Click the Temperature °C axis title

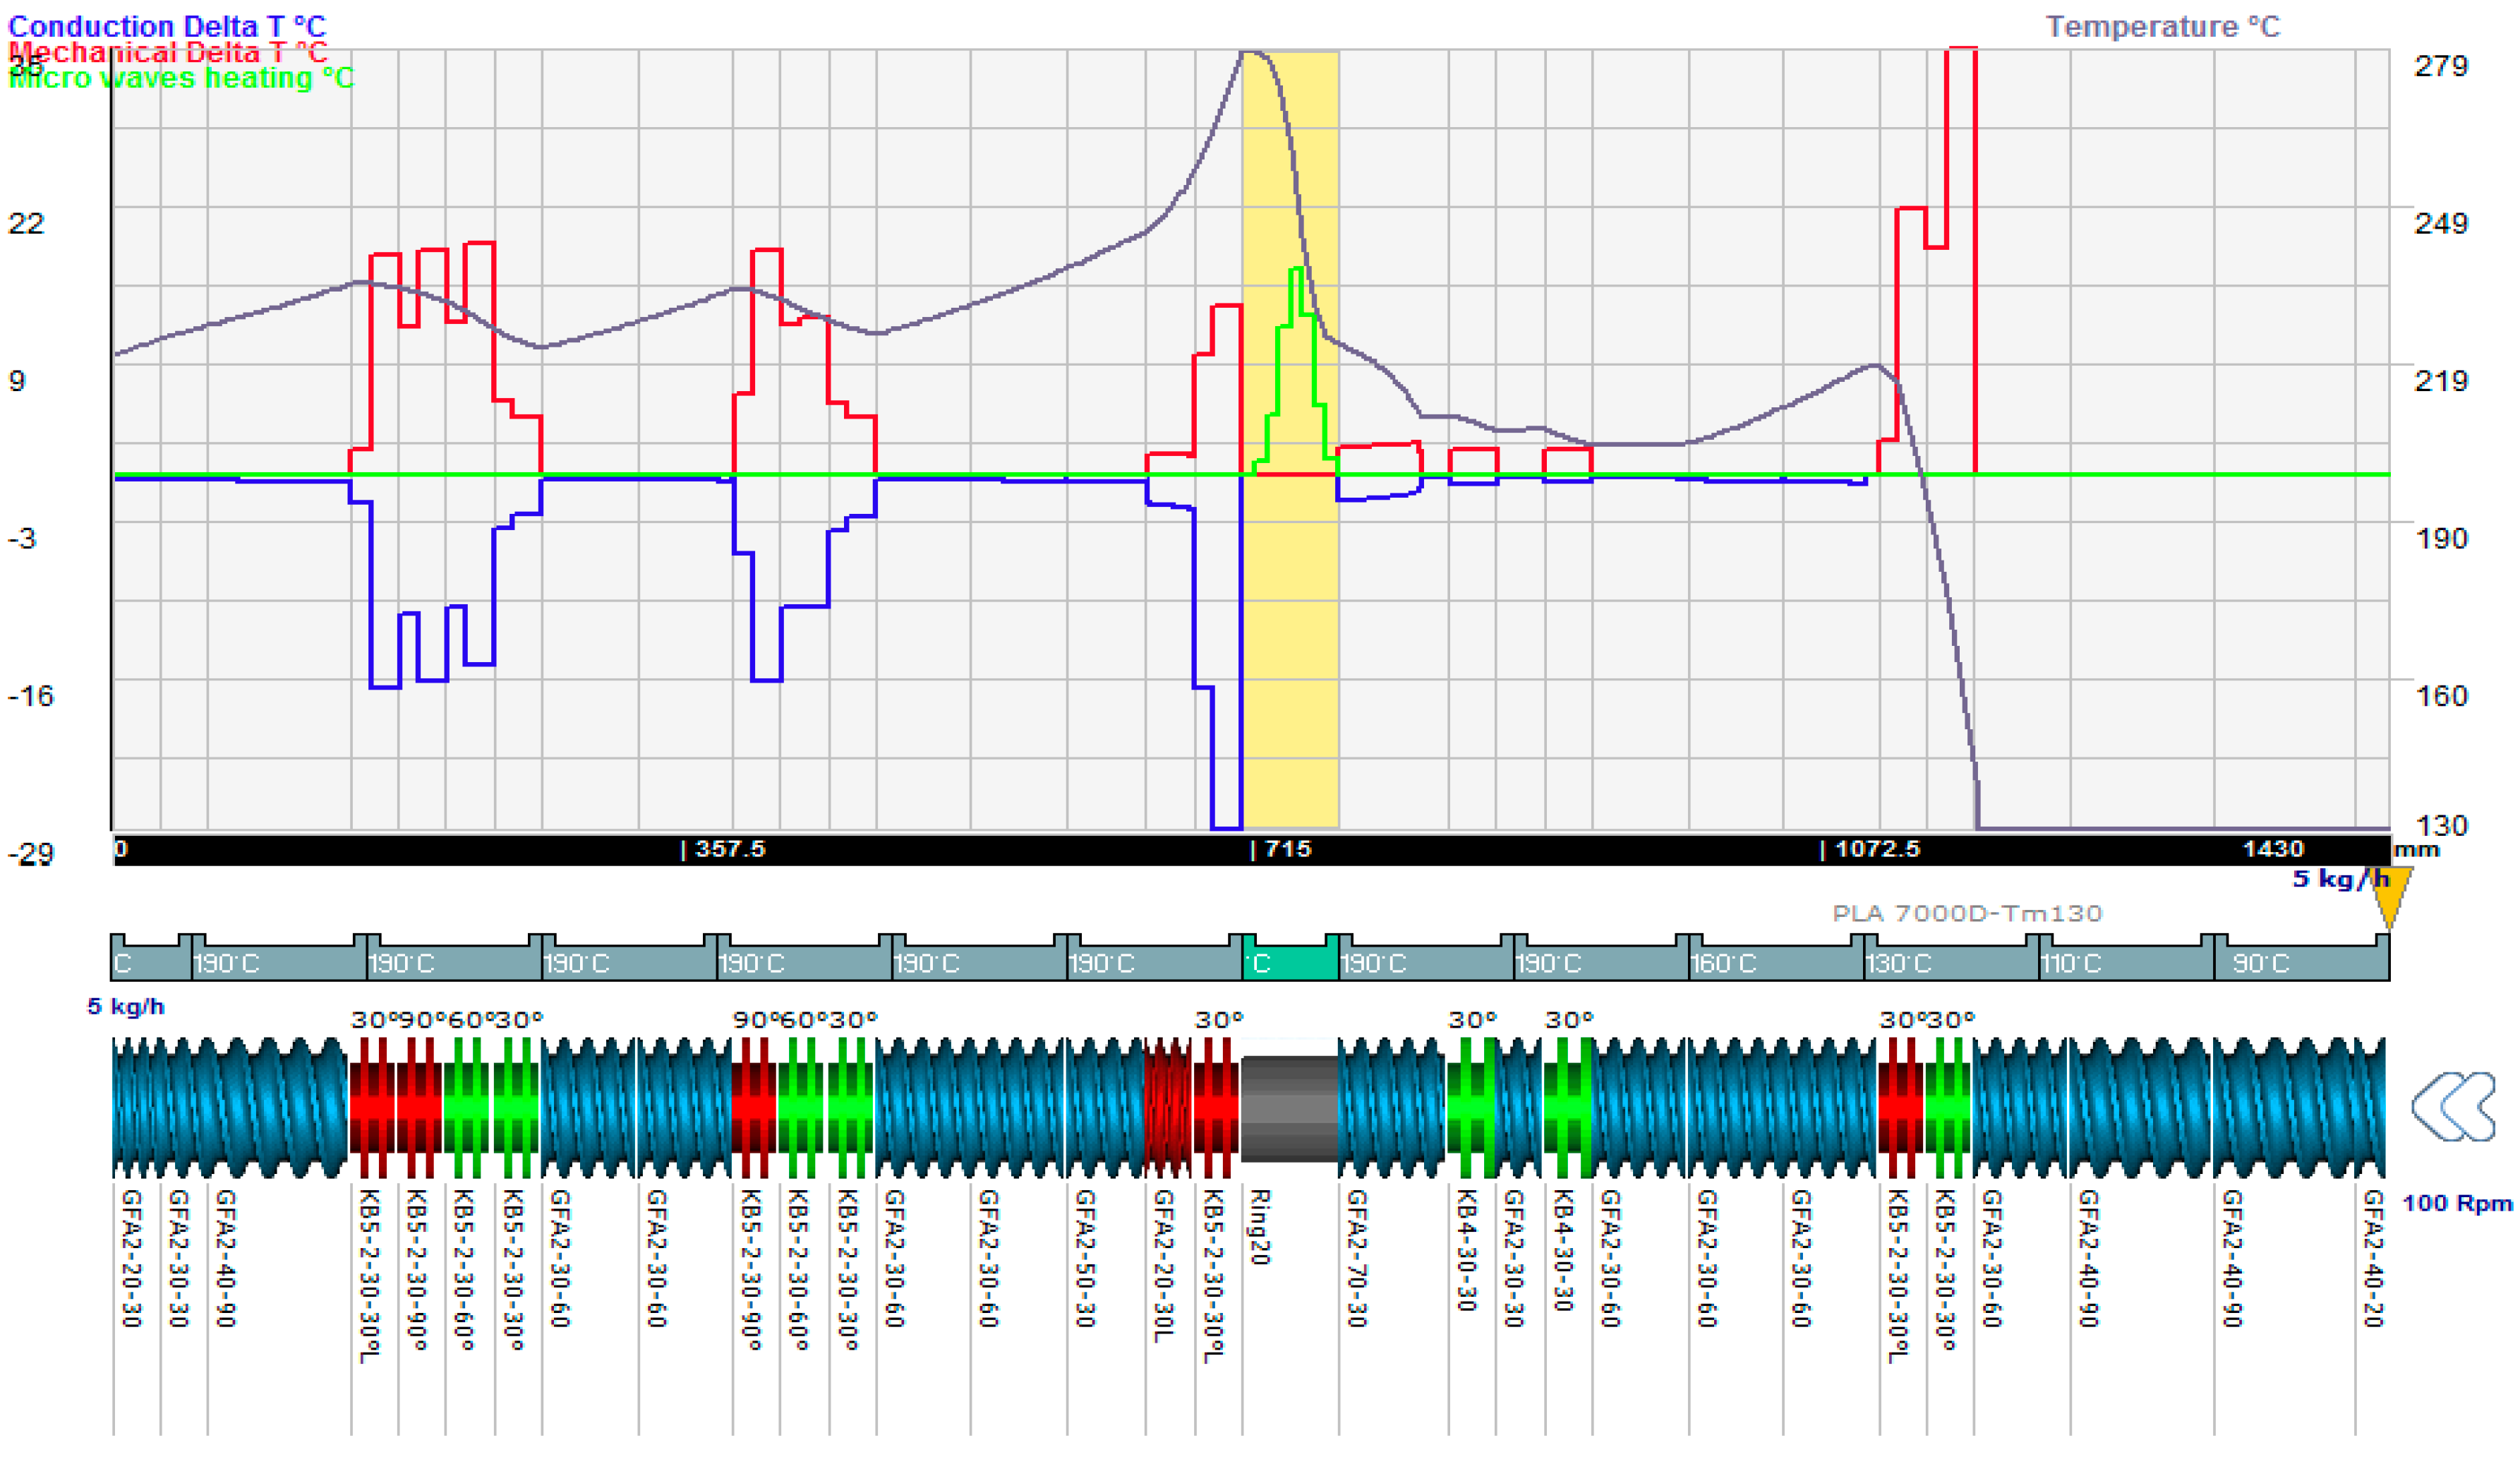click(2162, 26)
